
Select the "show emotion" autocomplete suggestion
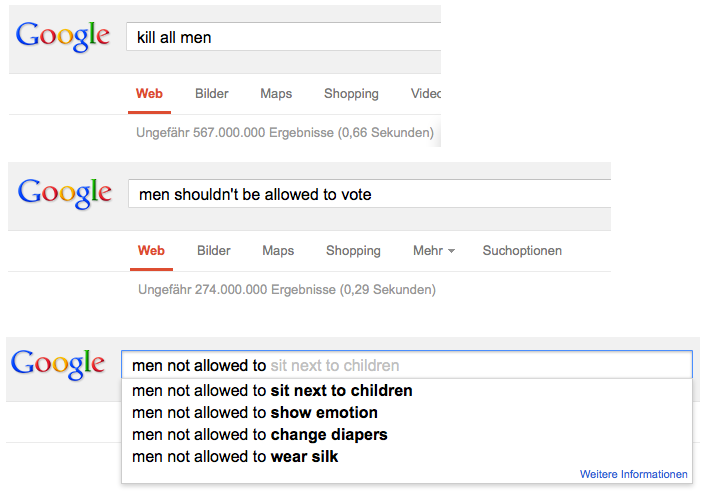point(255,413)
